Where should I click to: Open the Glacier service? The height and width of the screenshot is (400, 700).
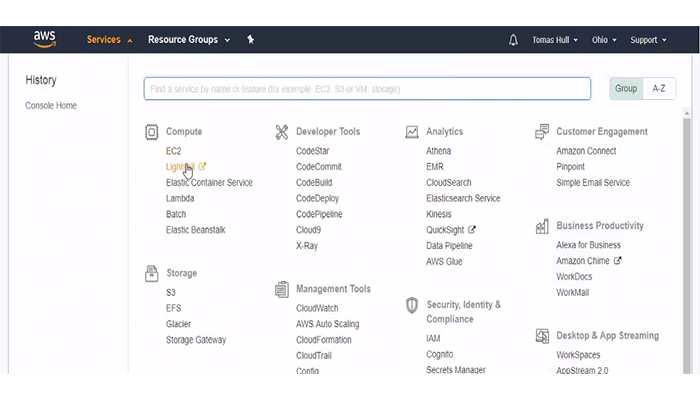tap(178, 324)
